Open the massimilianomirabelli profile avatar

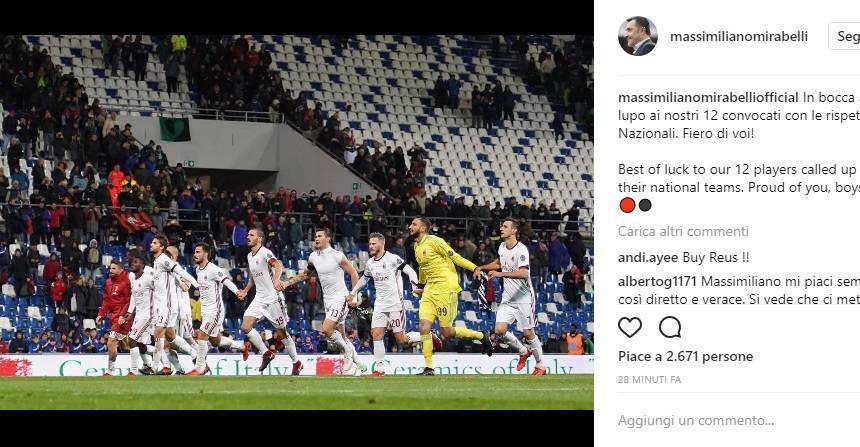638,36
